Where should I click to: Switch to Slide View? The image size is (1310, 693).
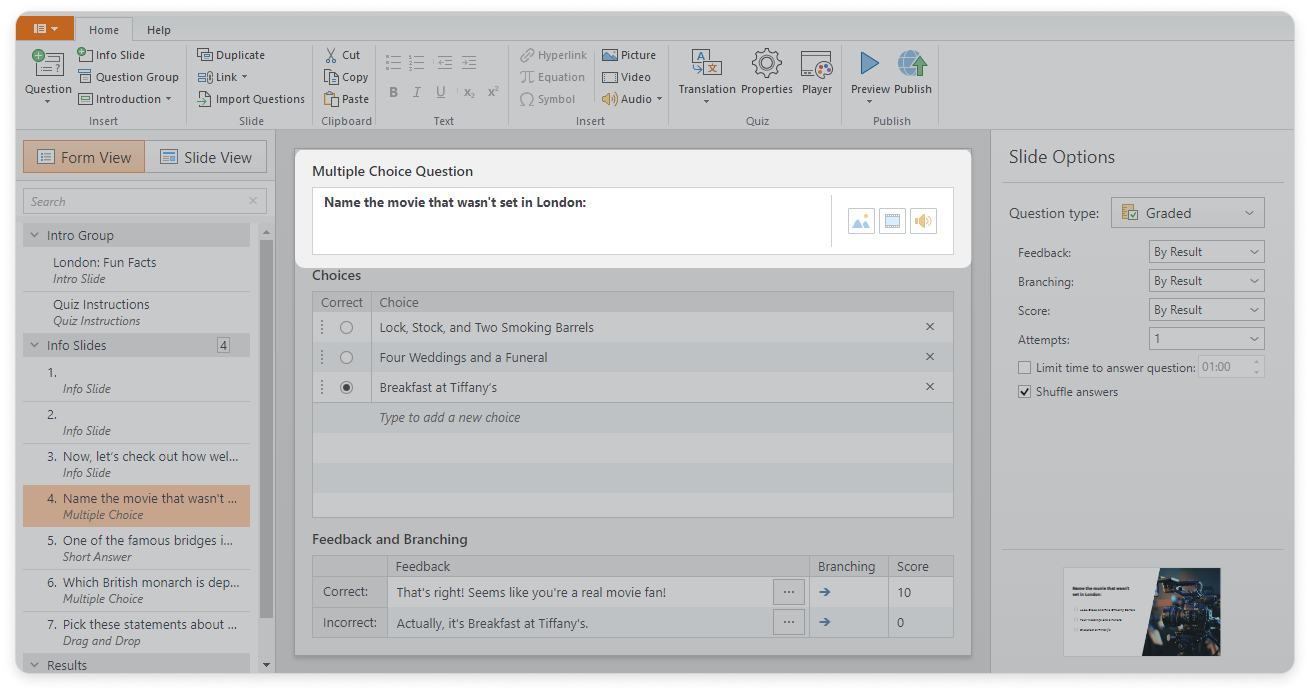[206, 157]
